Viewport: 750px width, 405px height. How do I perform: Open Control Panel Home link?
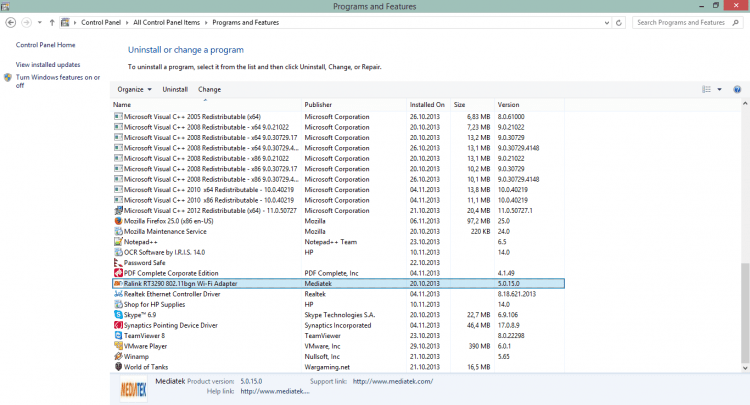pos(45,45)
